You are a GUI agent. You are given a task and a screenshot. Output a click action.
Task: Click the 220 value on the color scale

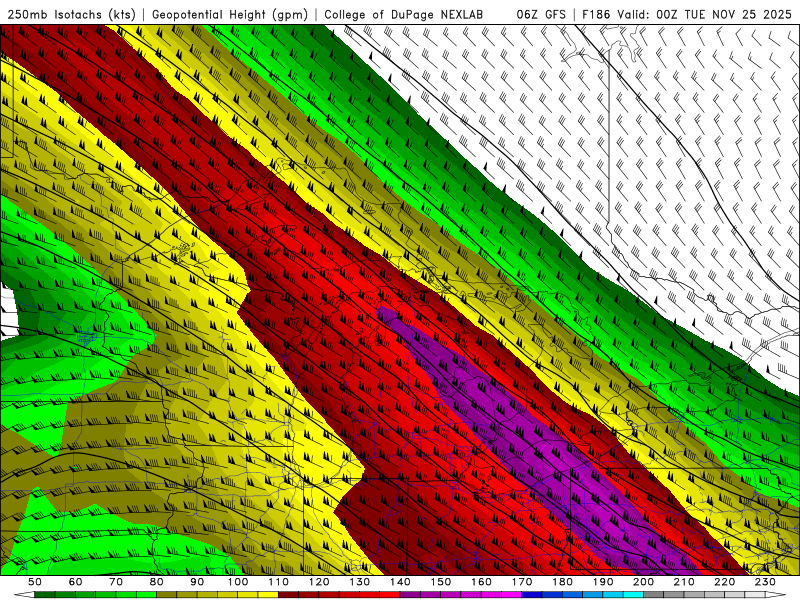coord(724,582)
